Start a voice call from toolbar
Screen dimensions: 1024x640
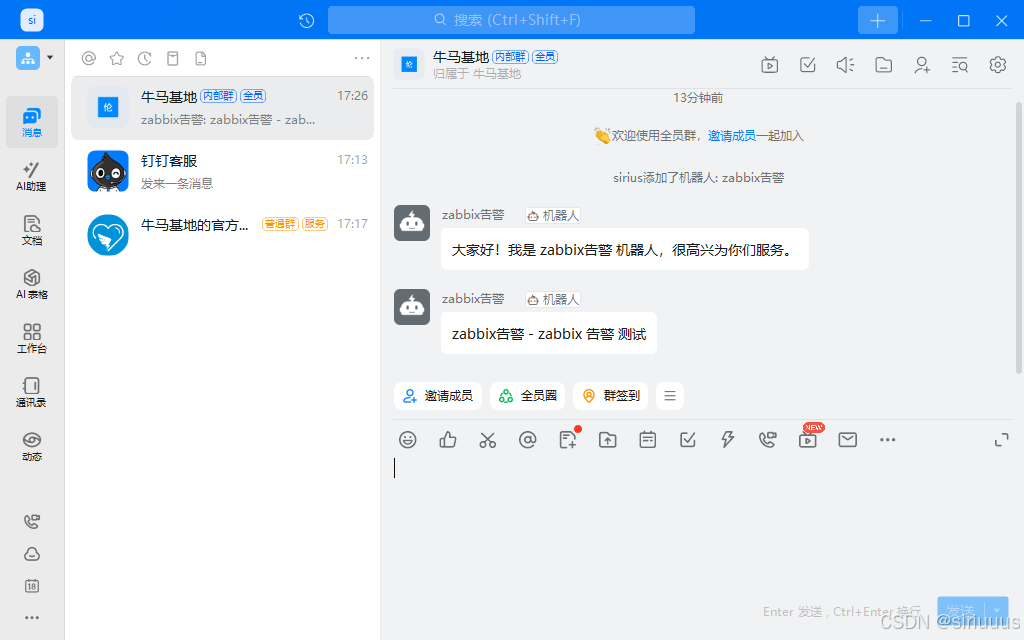tap(767, 440)
